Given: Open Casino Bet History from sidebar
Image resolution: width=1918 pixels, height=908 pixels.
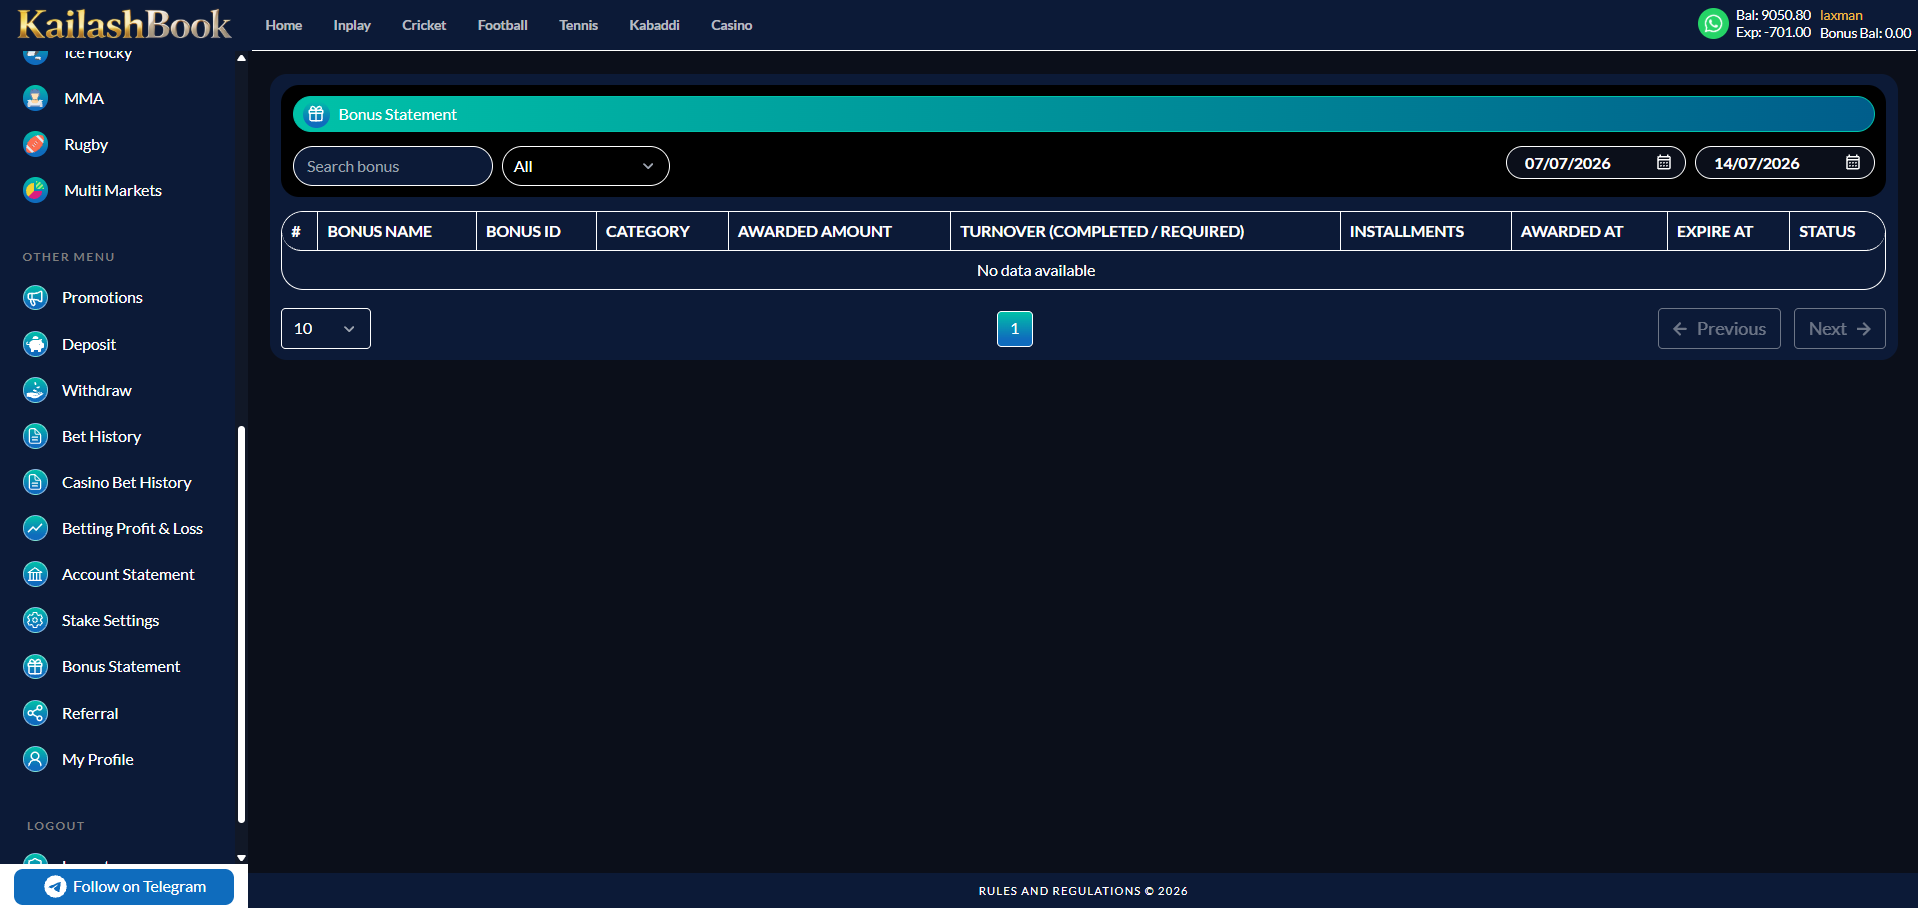Looking at the screenshot, I should [126, 482].
